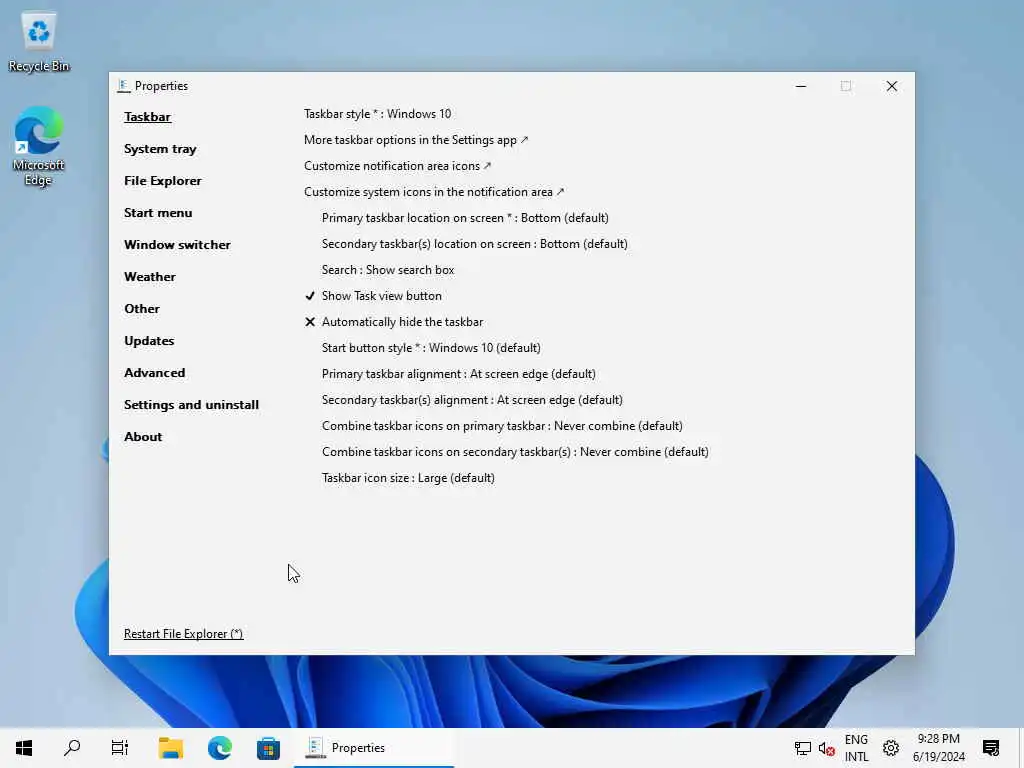Open Customize system icons in notification area

coord(434,192)
